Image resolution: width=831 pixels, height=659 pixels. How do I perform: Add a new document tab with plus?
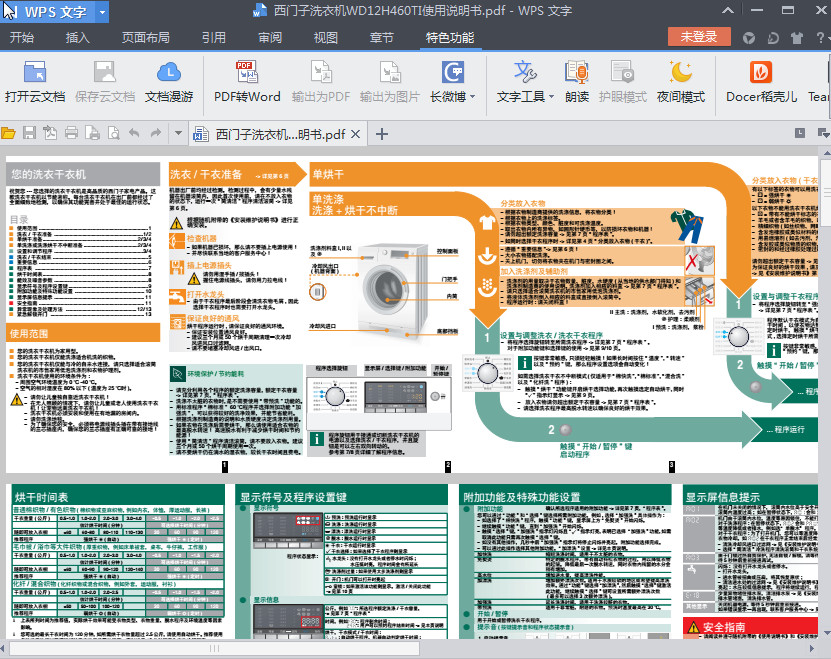(382, 134)
